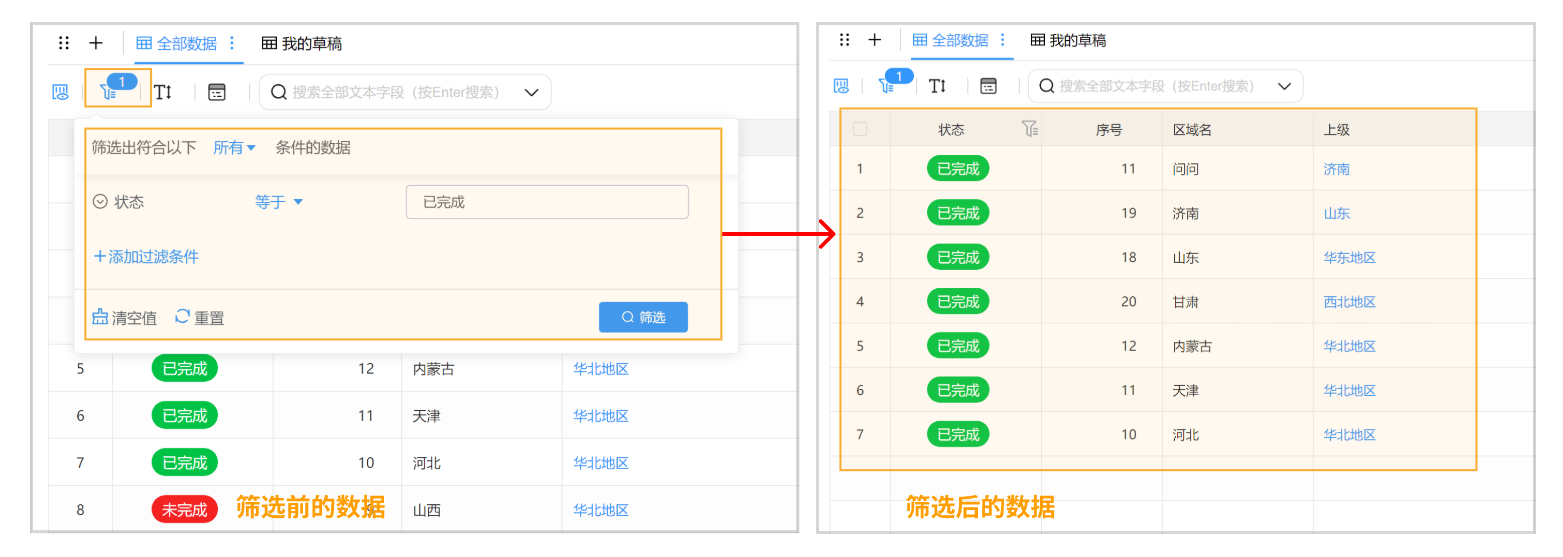Viewport: 1563px width, 557px height.
Task: Click the magnifier icon in right search box
Action: 1048,86
